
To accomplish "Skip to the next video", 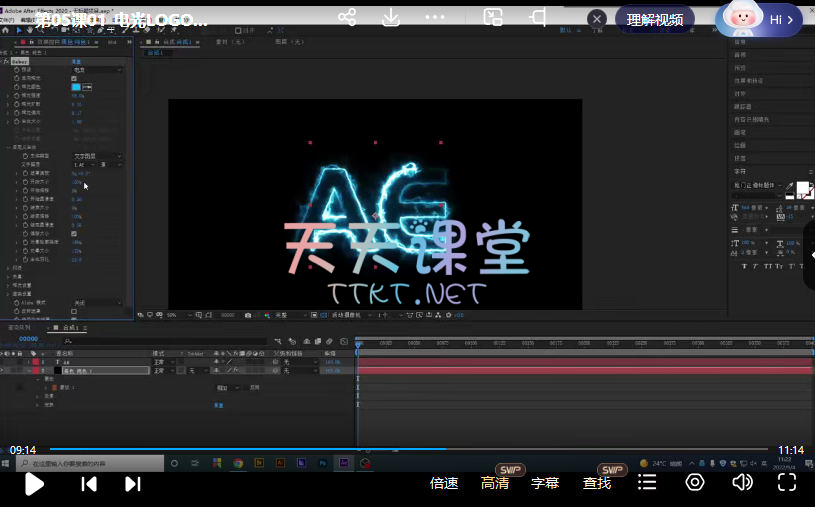I will point(132,483).
